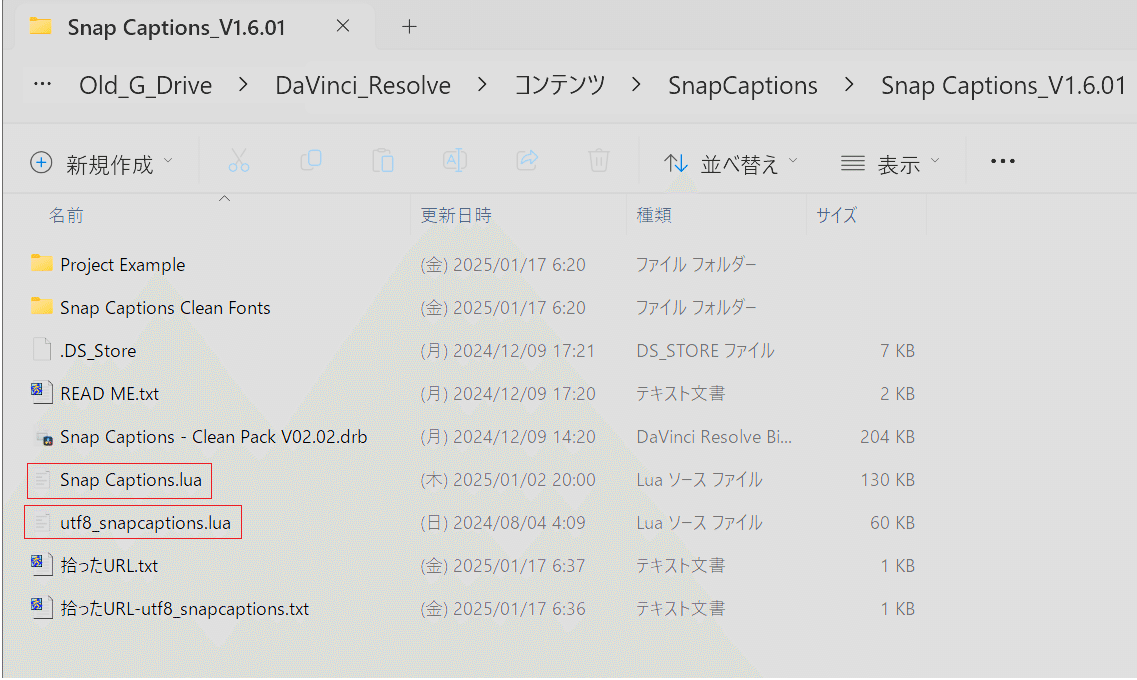The width and height of the screenshot is (1137, 680).
Task: Click the 2025/01/17 6:37 date cell
Action: pos(503,565)
